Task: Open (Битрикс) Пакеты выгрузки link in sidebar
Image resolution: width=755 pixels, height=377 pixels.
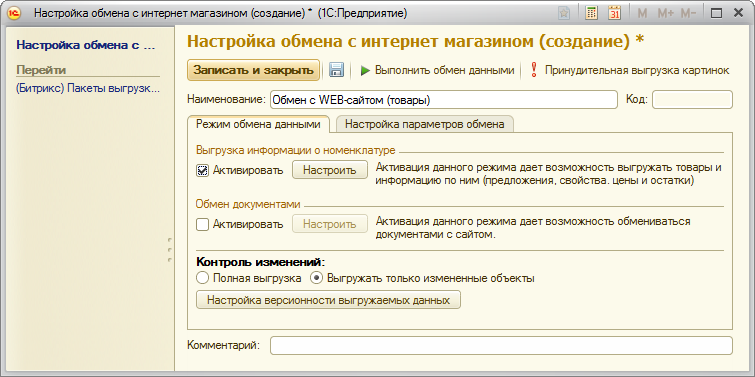Action: coord(88,89)
